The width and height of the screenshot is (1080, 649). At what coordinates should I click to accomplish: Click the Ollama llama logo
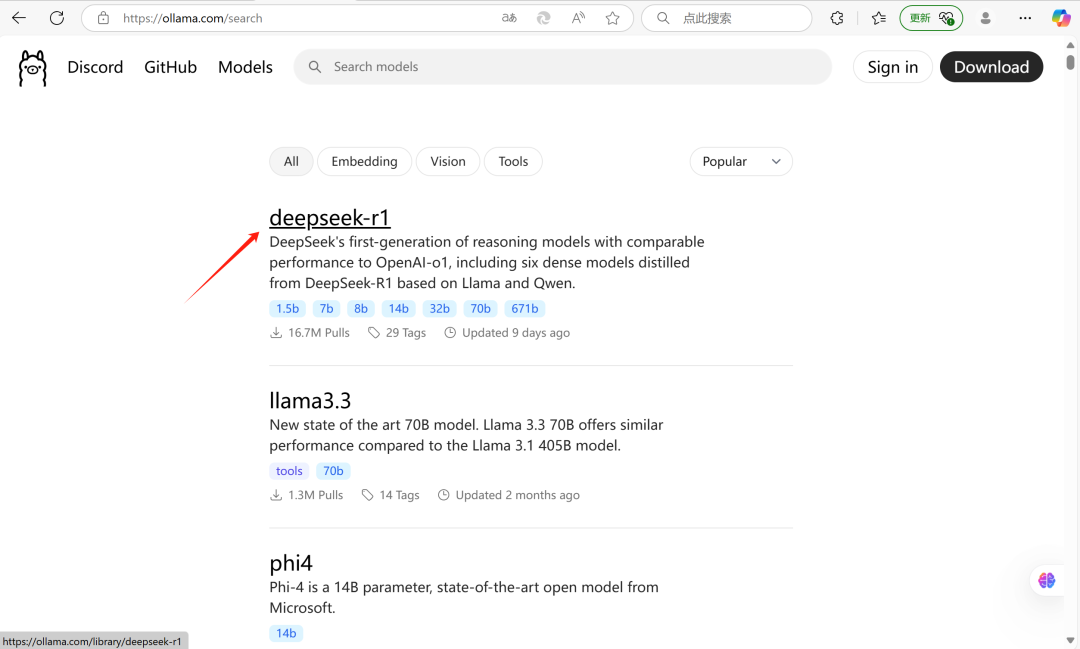(32, 68)
